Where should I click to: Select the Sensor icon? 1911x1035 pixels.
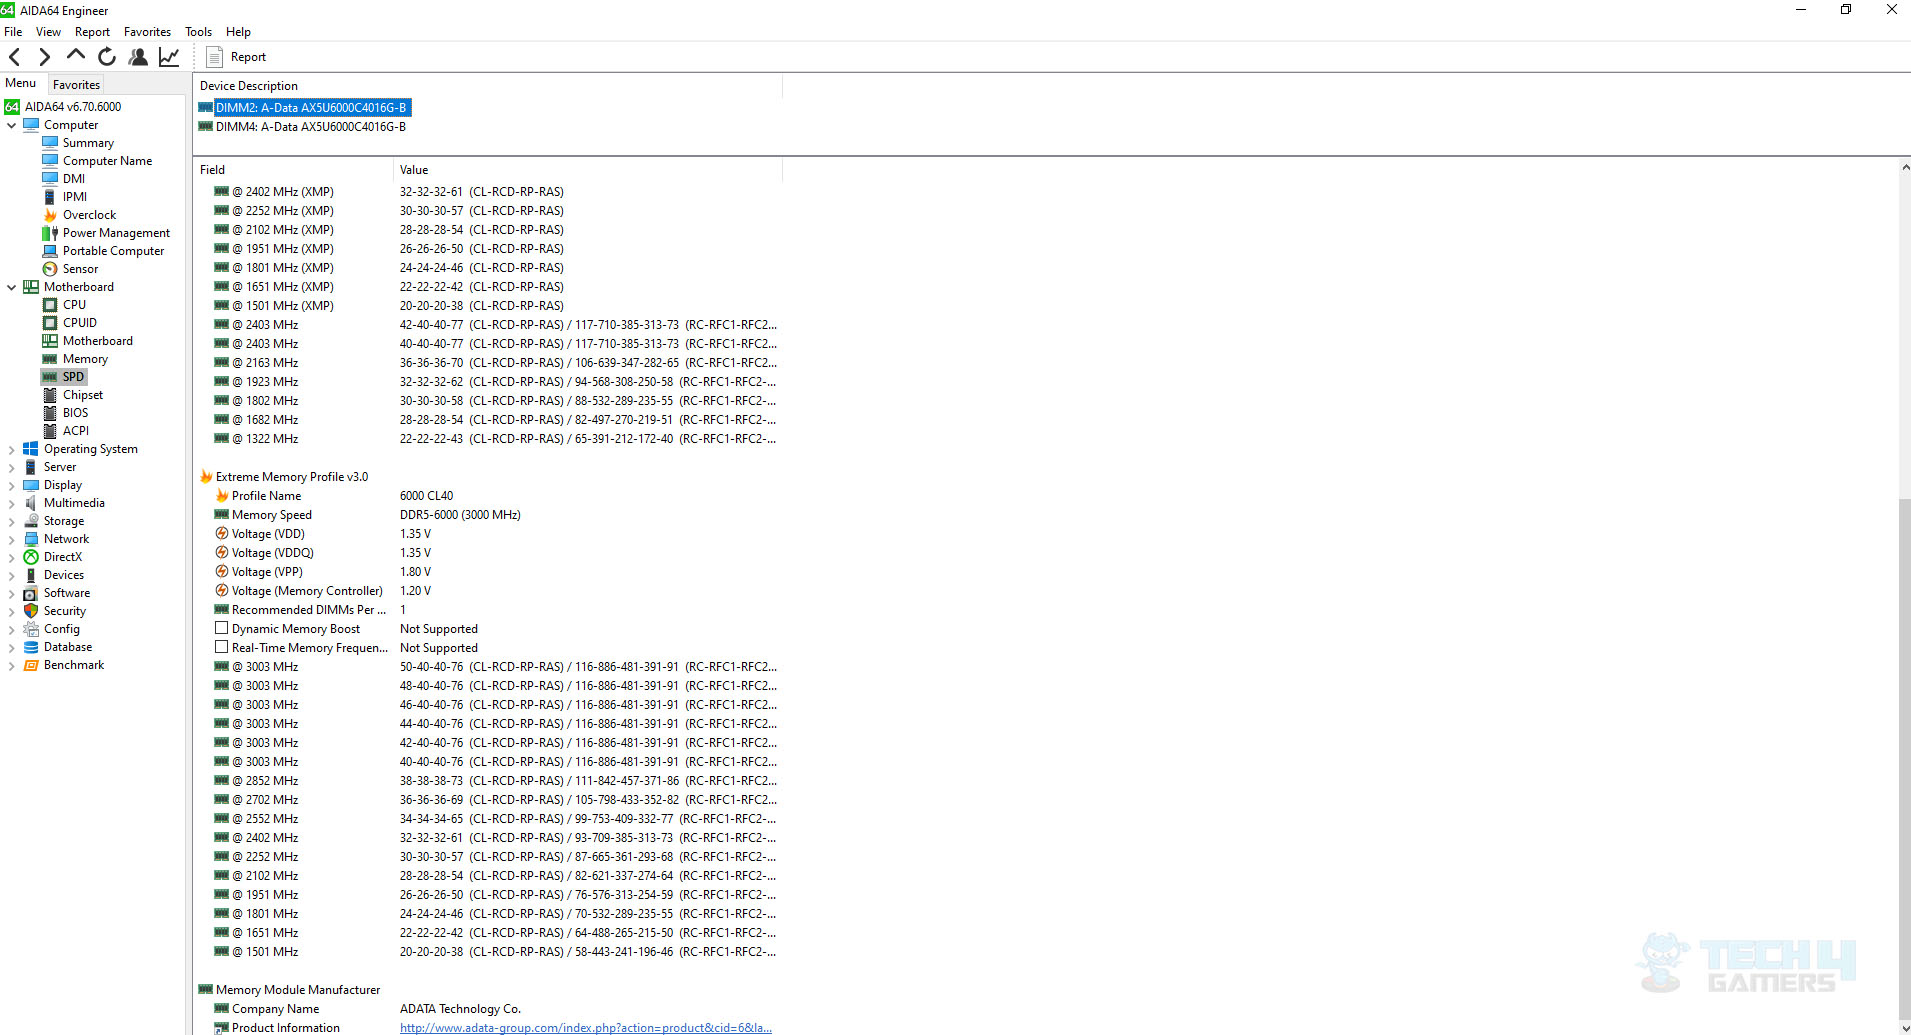pos(50,269)
